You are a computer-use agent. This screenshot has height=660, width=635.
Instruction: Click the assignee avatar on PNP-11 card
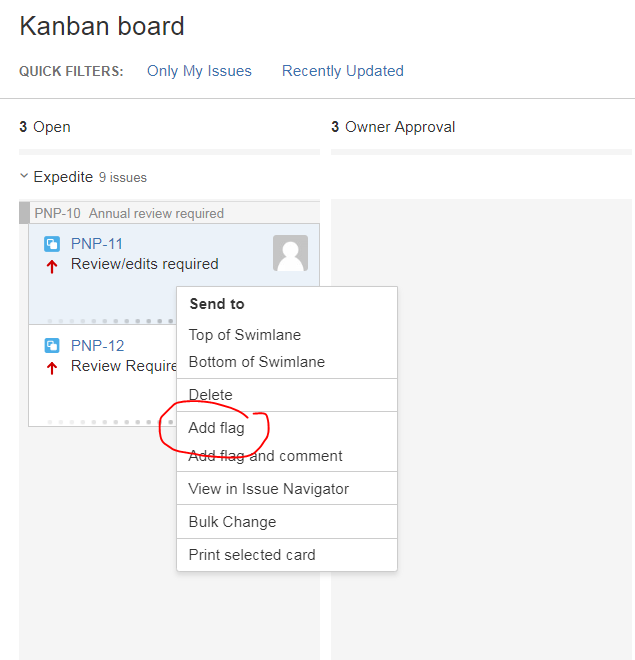(290, 253)
